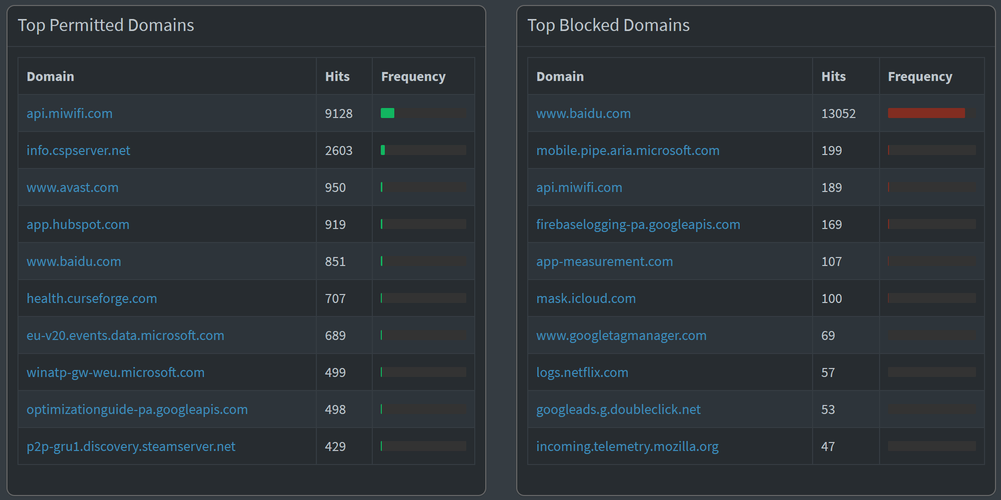Open www.baidu.com in Top Blocked Domains
This screenshot has width=1001, height=500.
pos(583,114)
